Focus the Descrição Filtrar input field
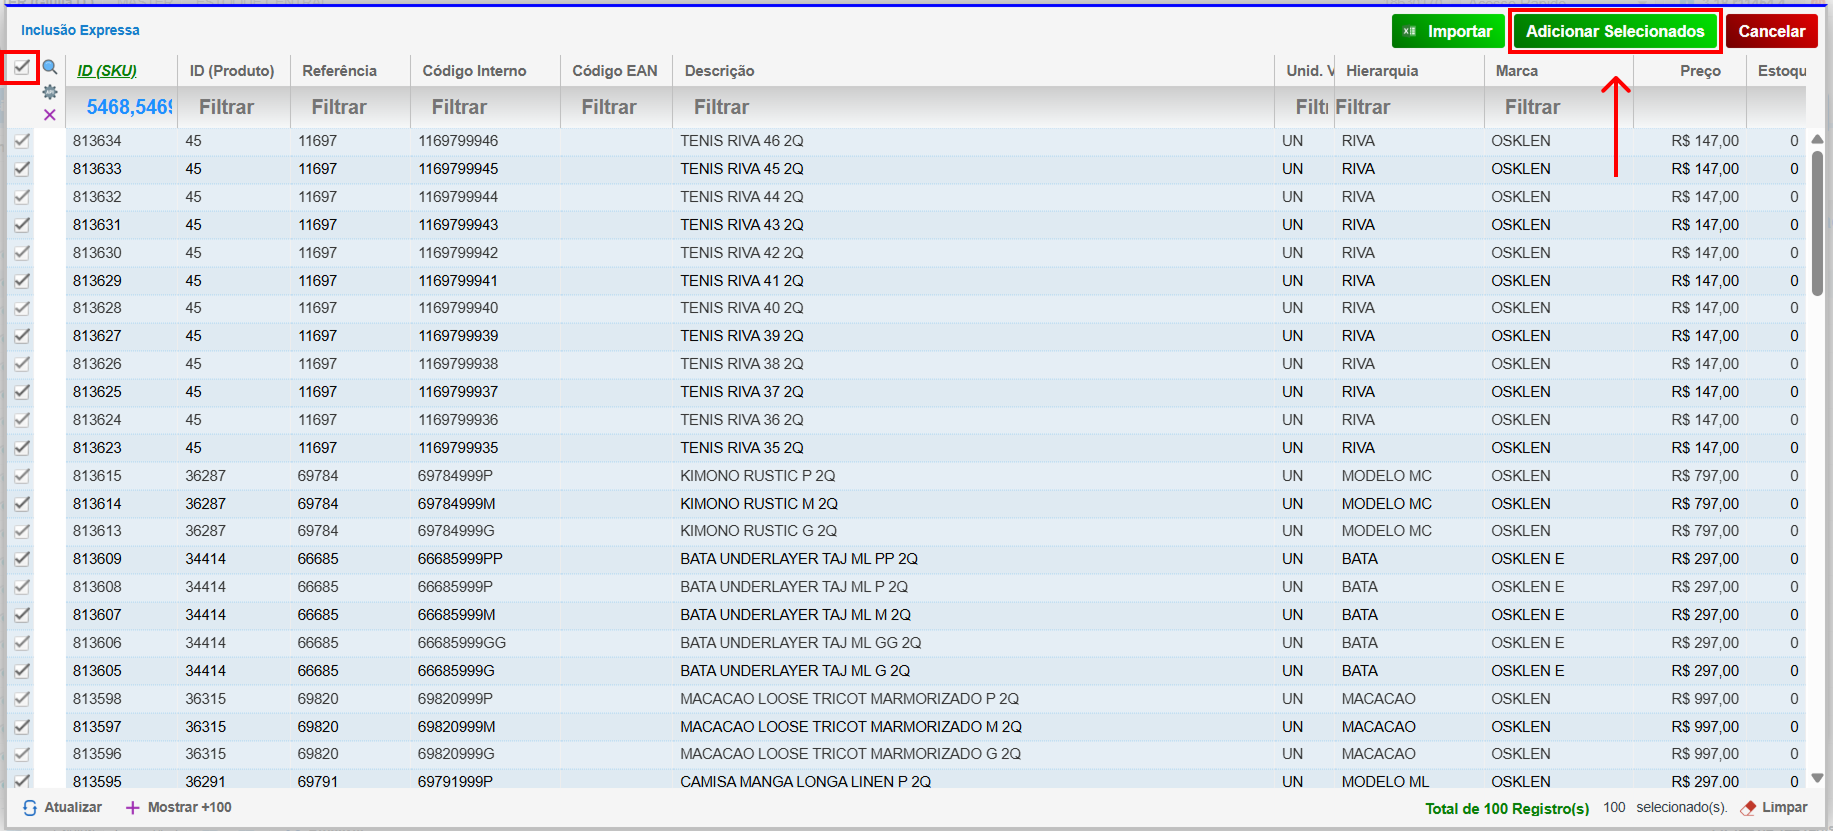 pos(970,107)
